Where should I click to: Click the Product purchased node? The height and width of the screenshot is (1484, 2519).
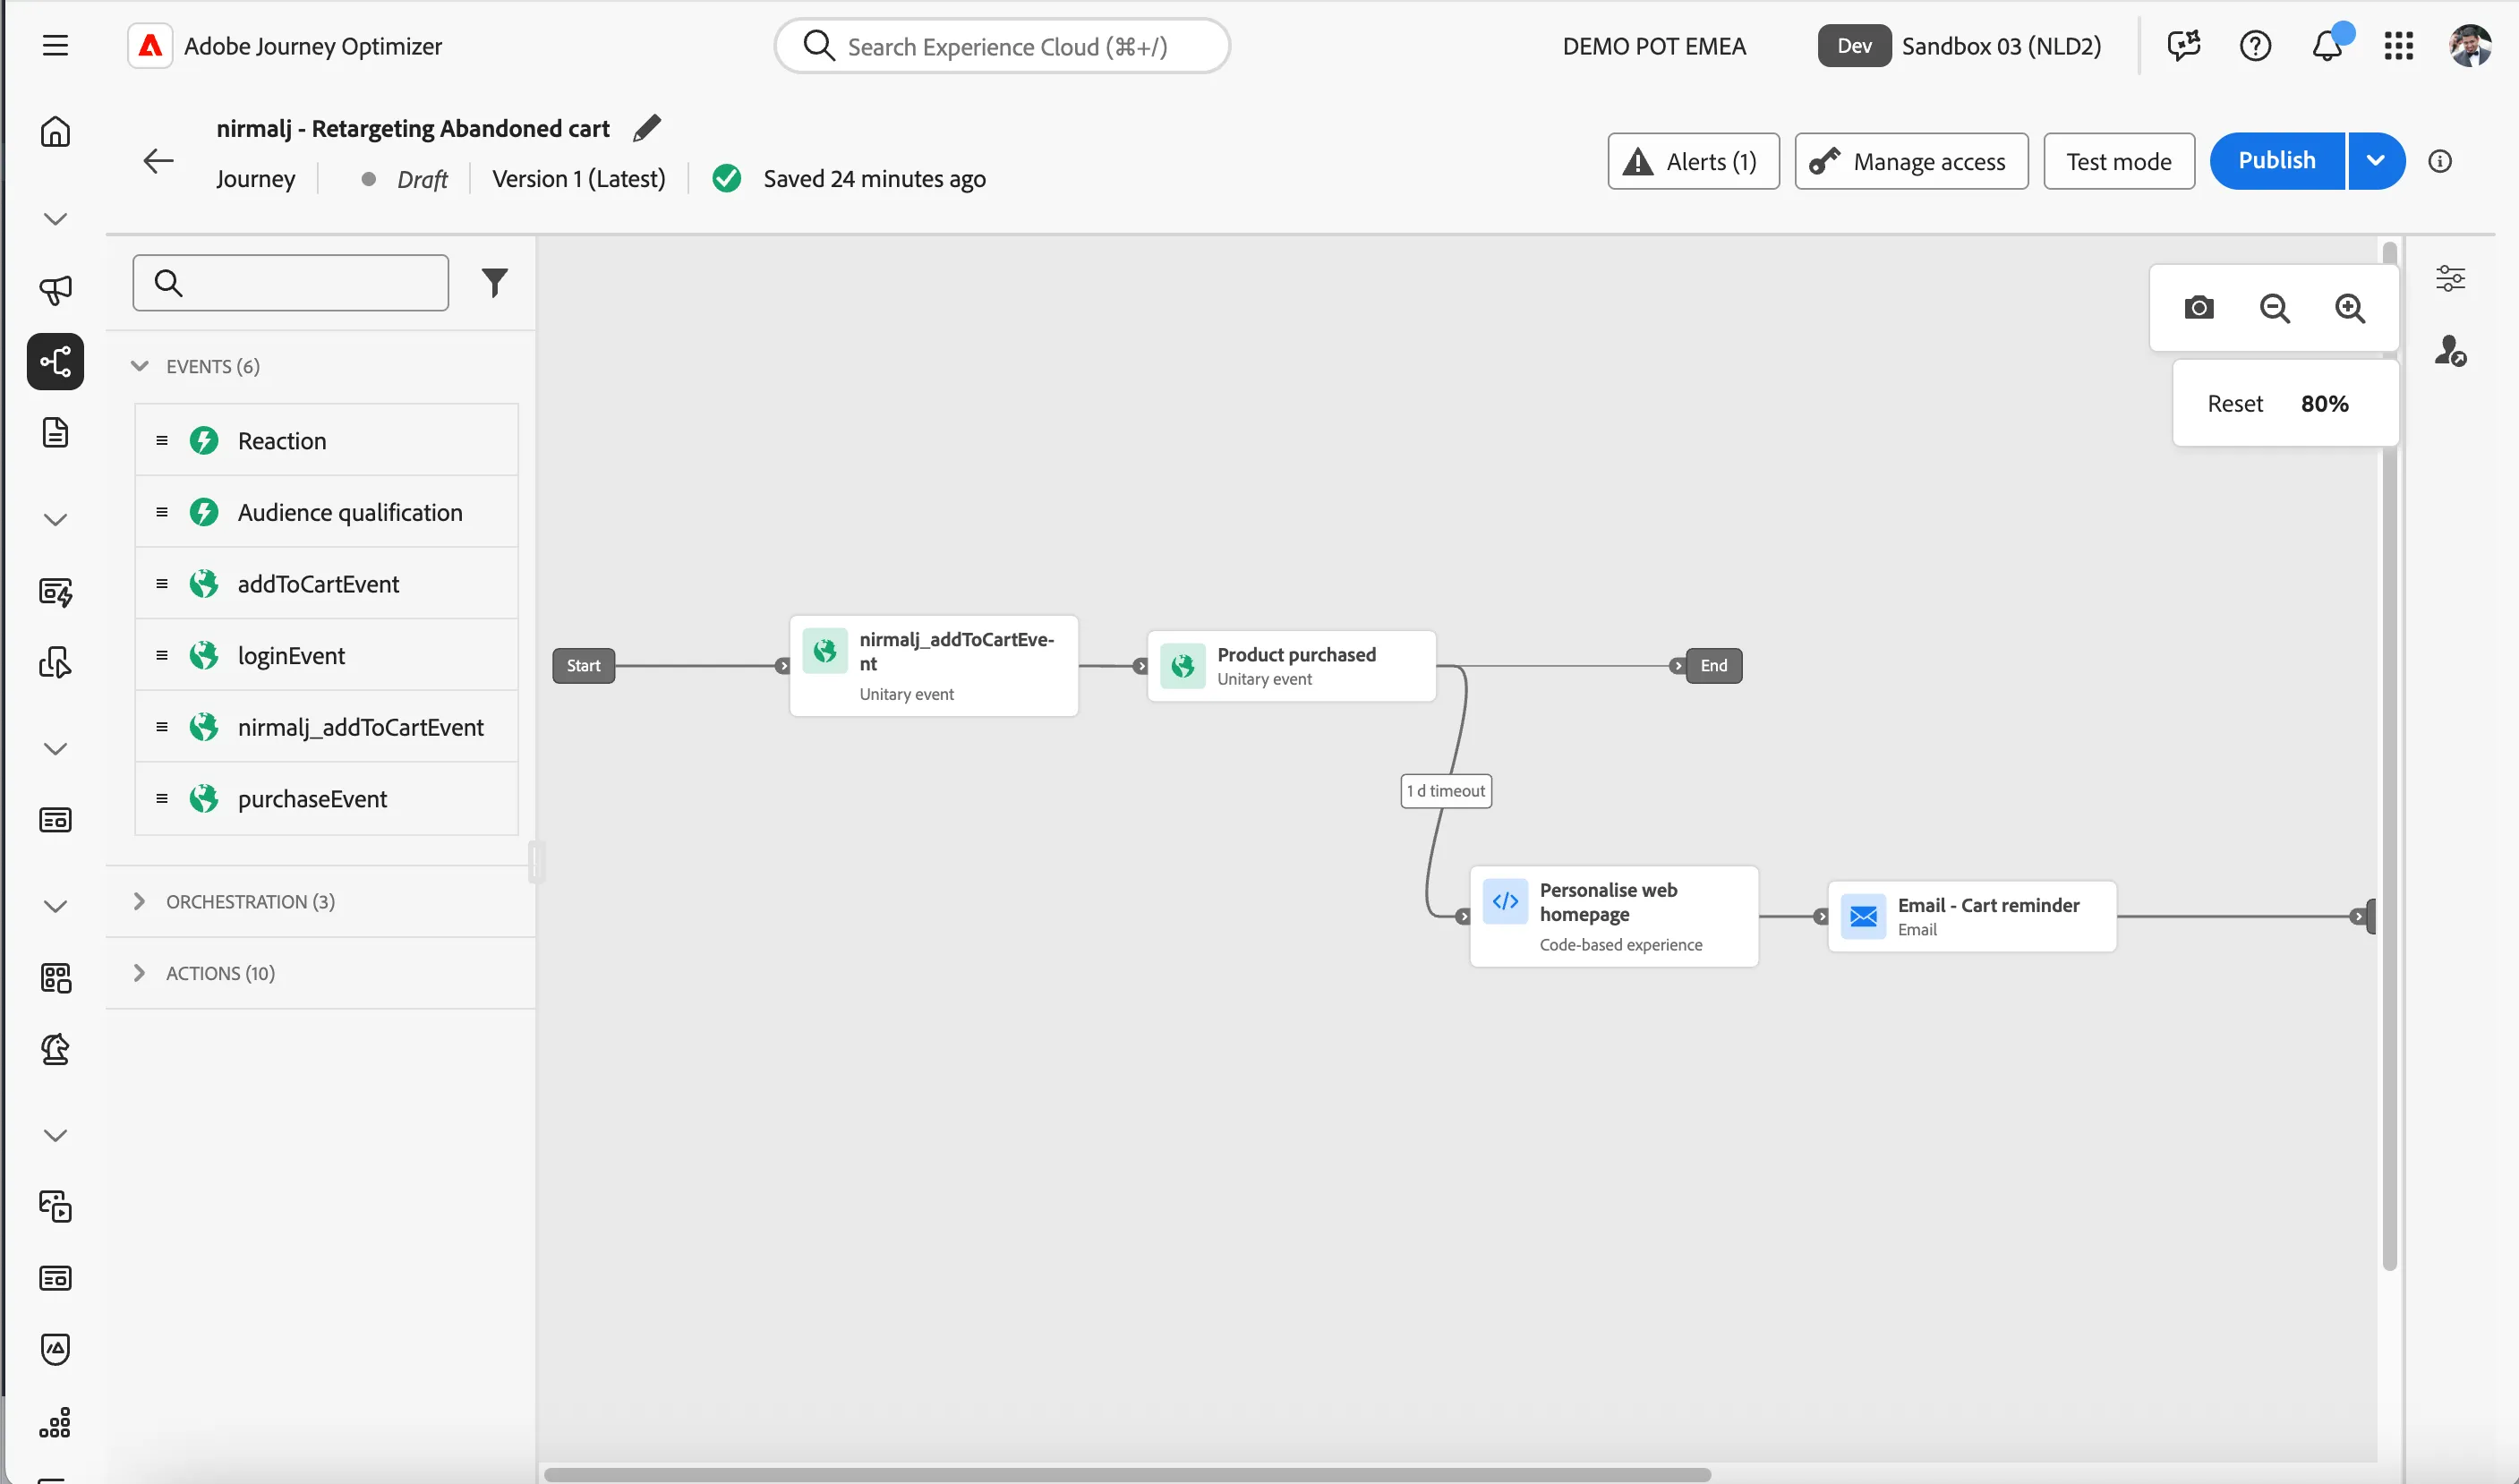tap(1291, 666)
